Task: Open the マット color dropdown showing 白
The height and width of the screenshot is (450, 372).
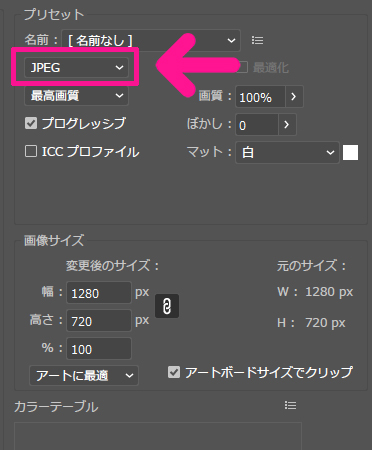Action: click(287, 152)
